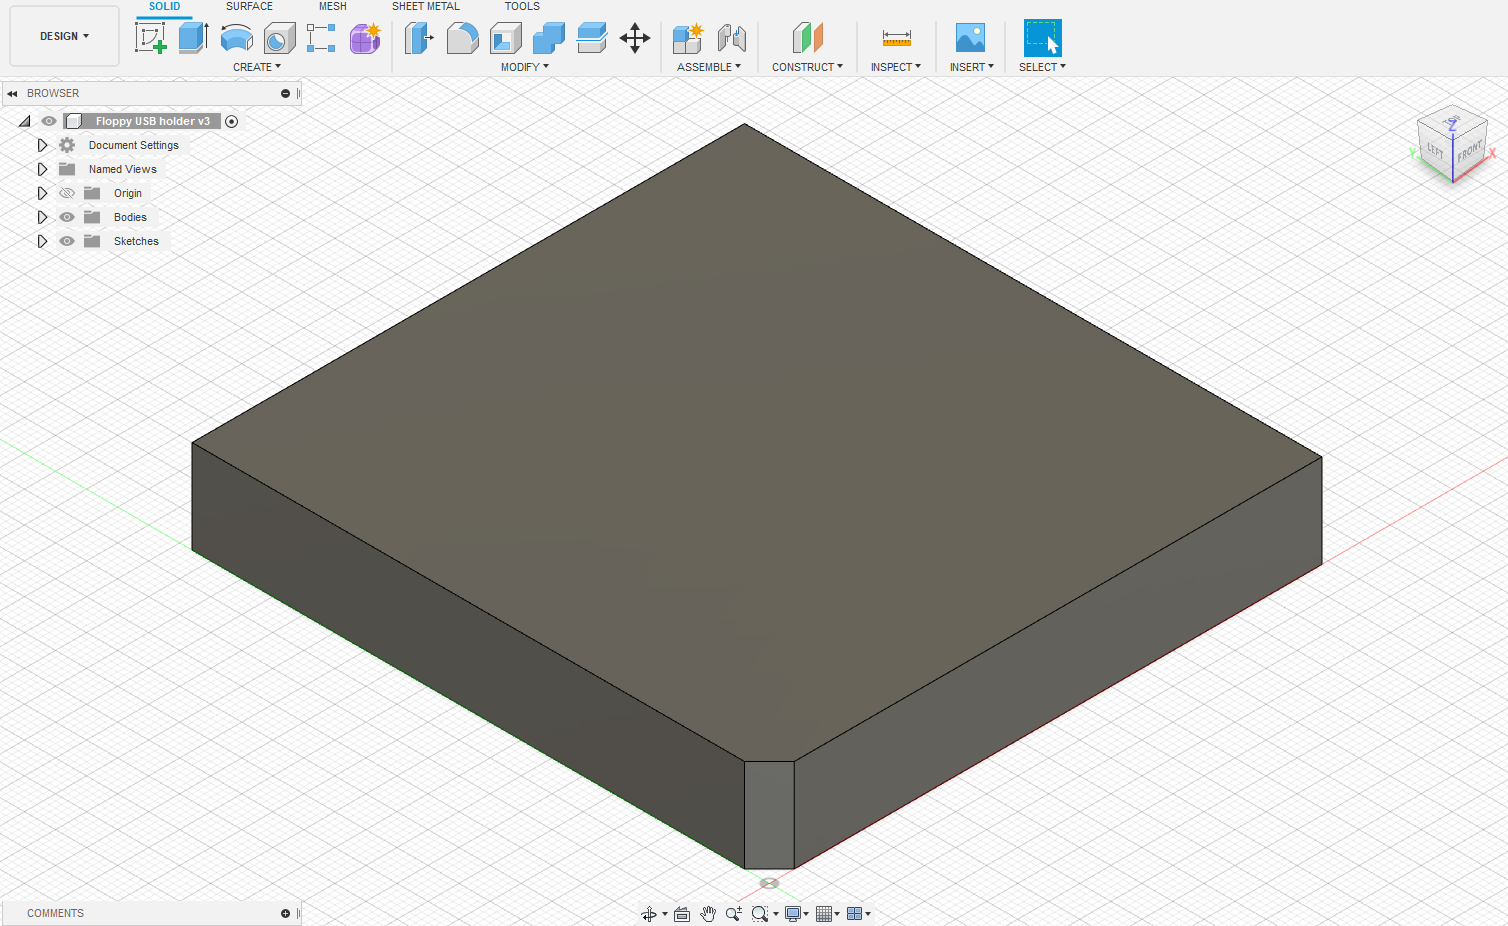Viewport: 1508px width, 926px height.
Task: Open the Create dropdown menu
Action: [257, 67]
